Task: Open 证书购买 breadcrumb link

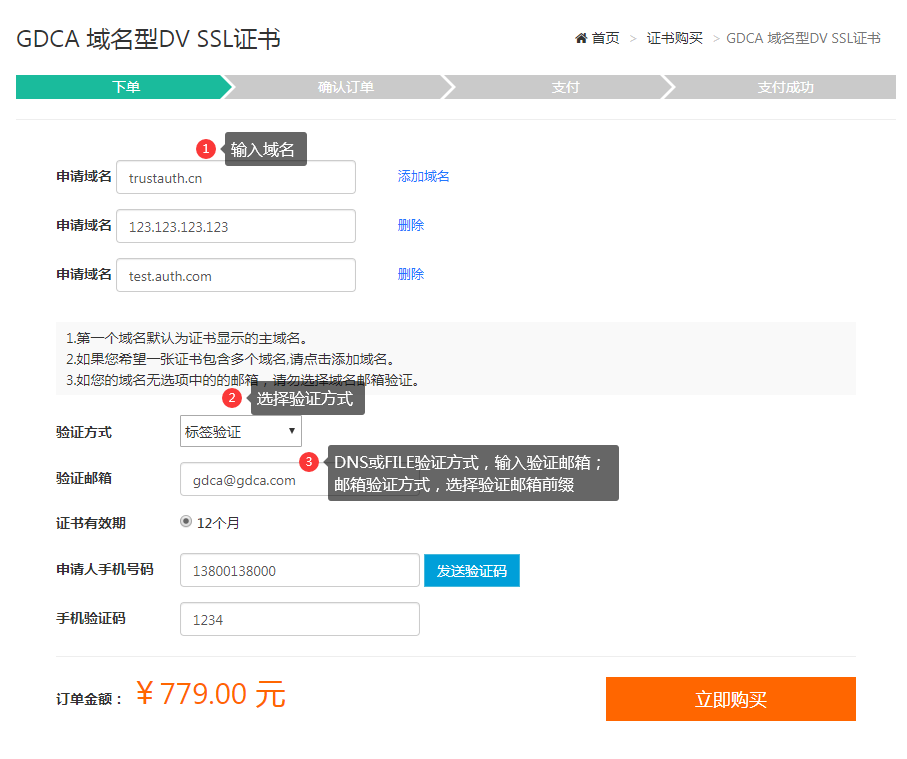Action: point(674,38)
